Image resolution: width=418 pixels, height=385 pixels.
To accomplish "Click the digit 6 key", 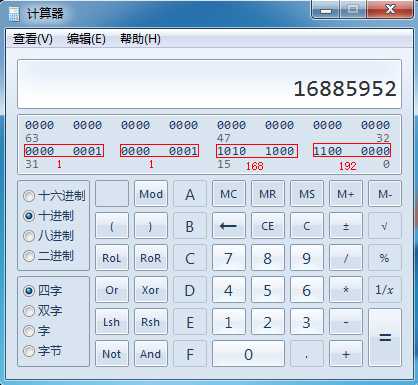I will coord(307,290).
